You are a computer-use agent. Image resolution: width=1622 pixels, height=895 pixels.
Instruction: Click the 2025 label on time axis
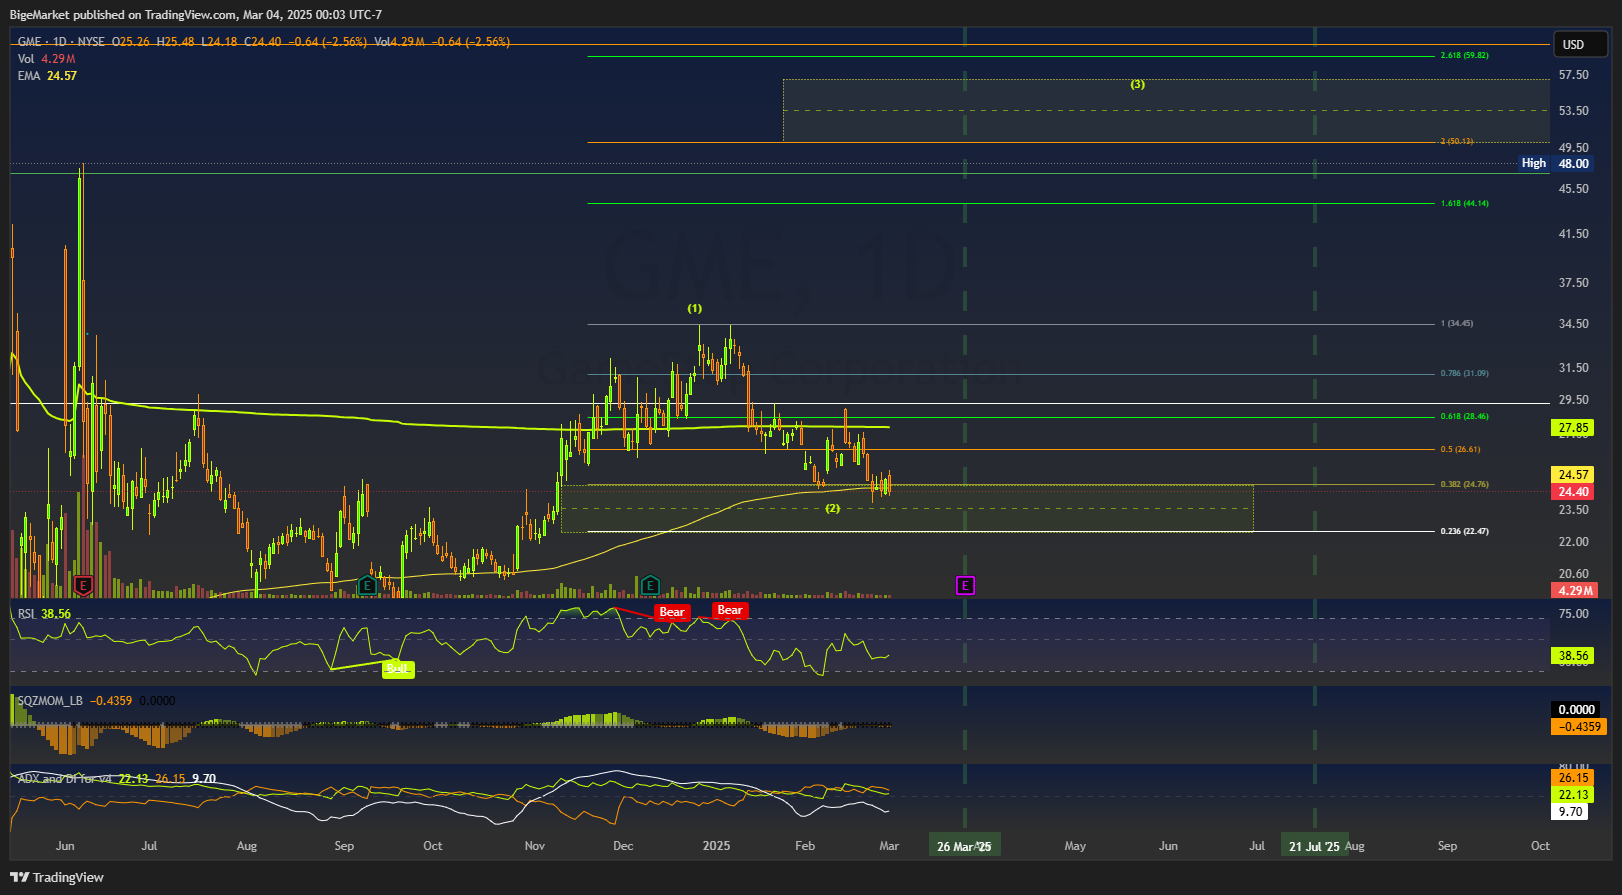coord(716,846)
